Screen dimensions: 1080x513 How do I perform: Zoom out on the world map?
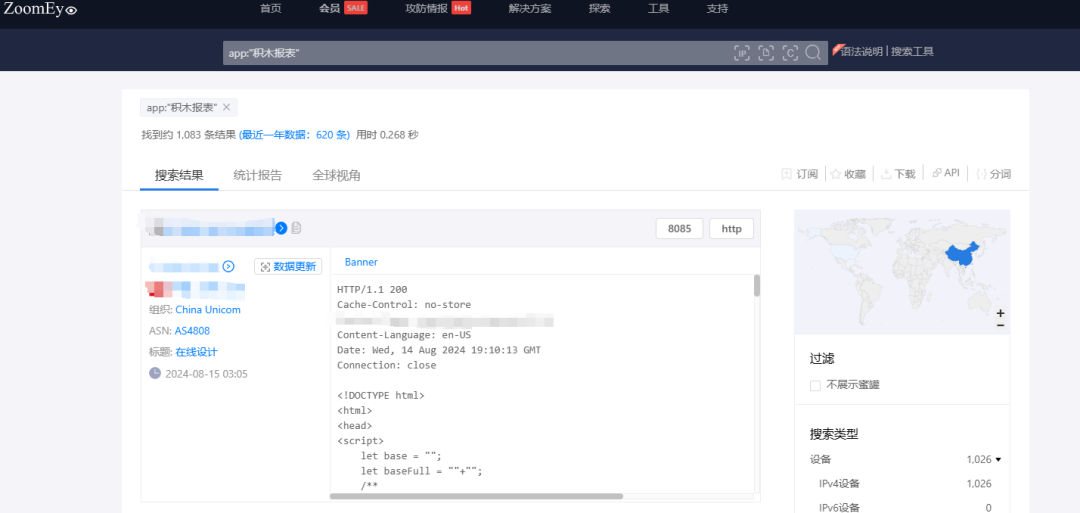[x=1000, y=325]
